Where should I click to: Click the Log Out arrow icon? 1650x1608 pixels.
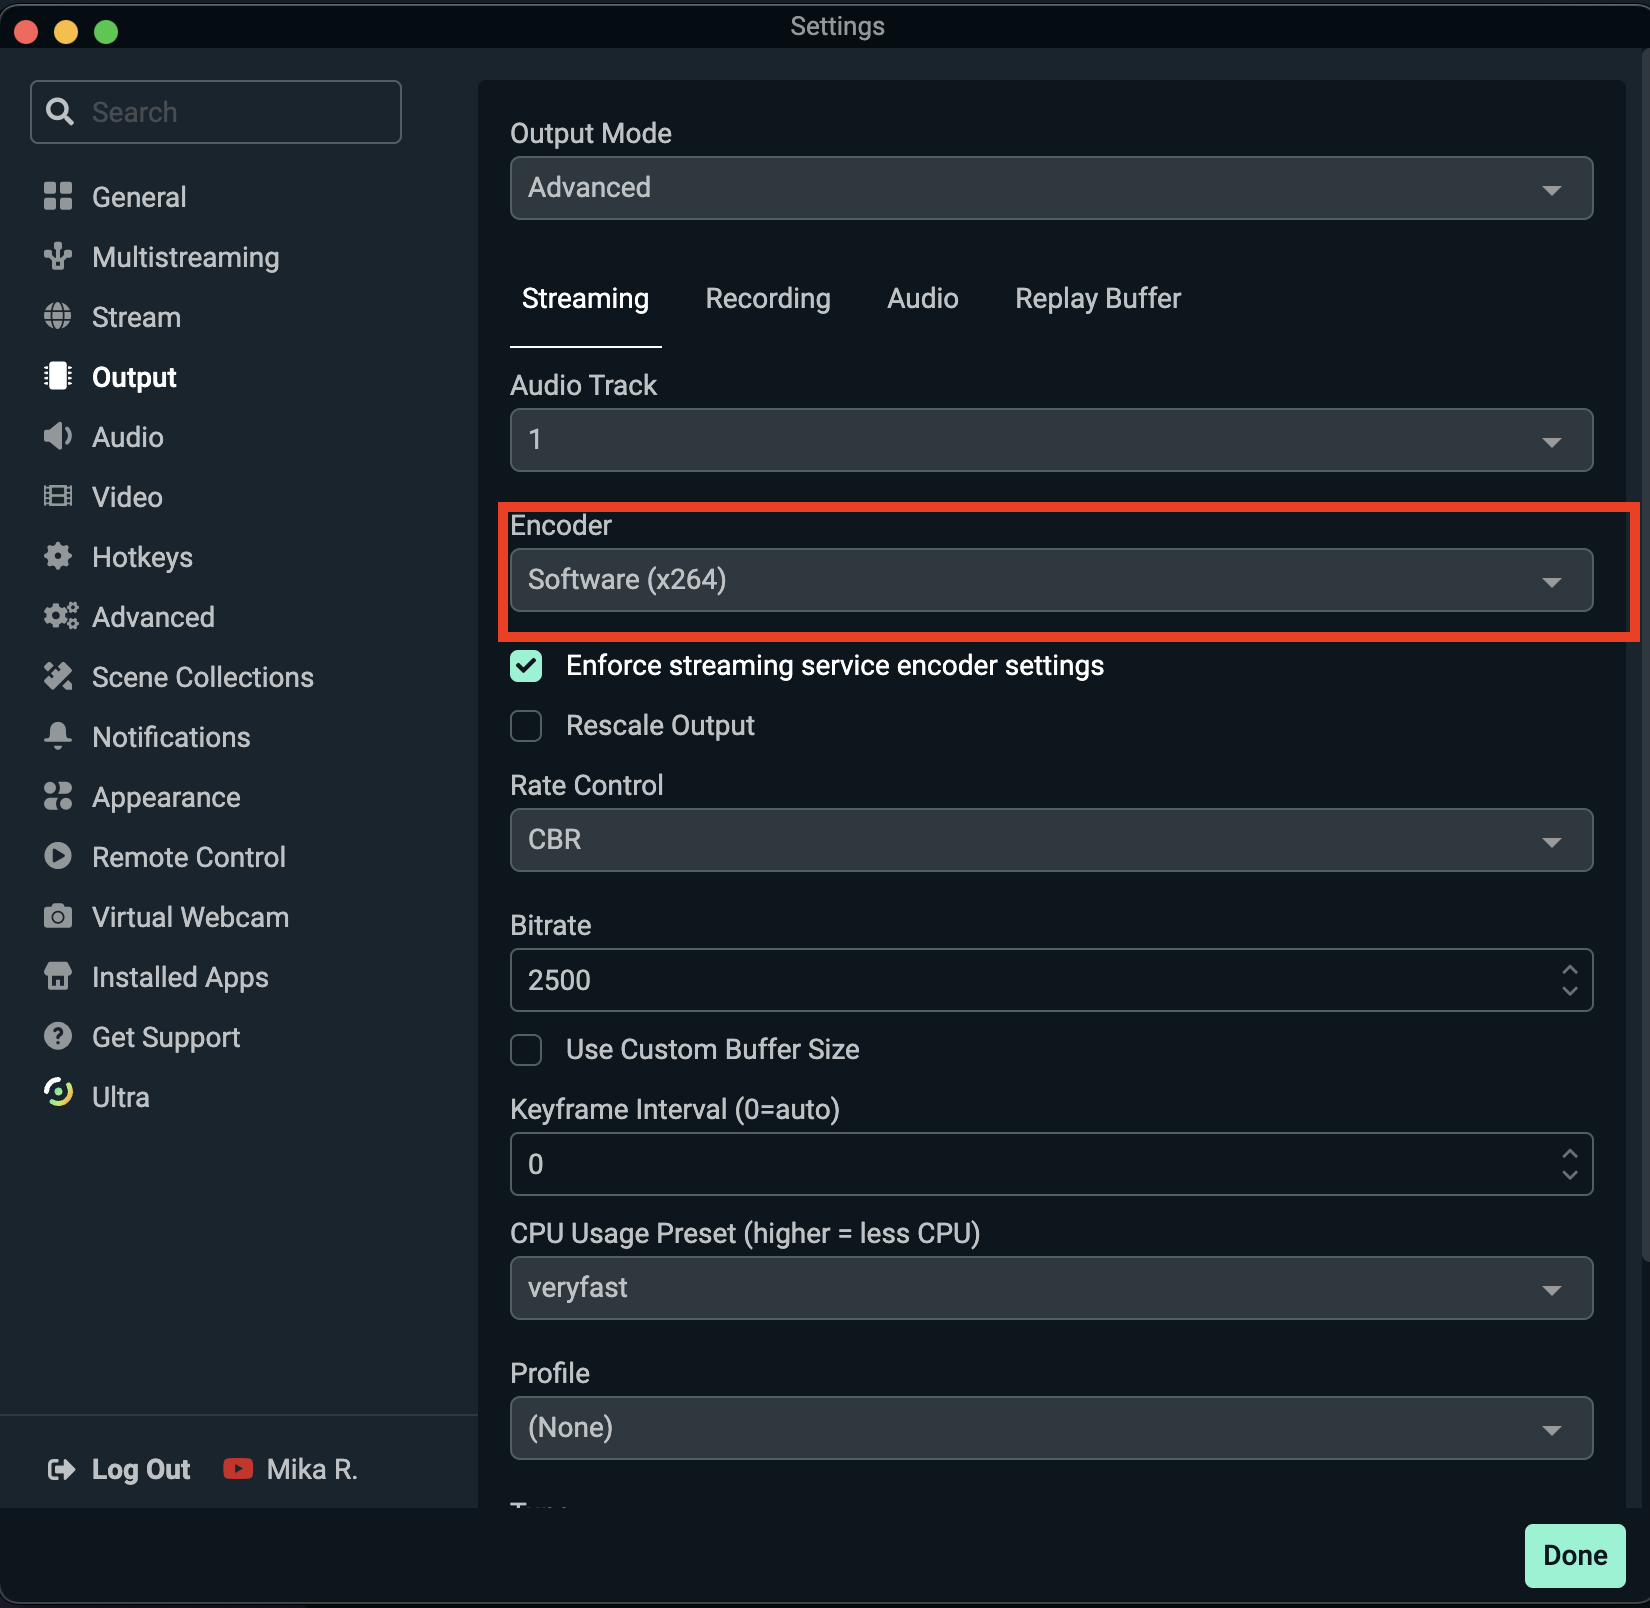(x=61, y=1469)
